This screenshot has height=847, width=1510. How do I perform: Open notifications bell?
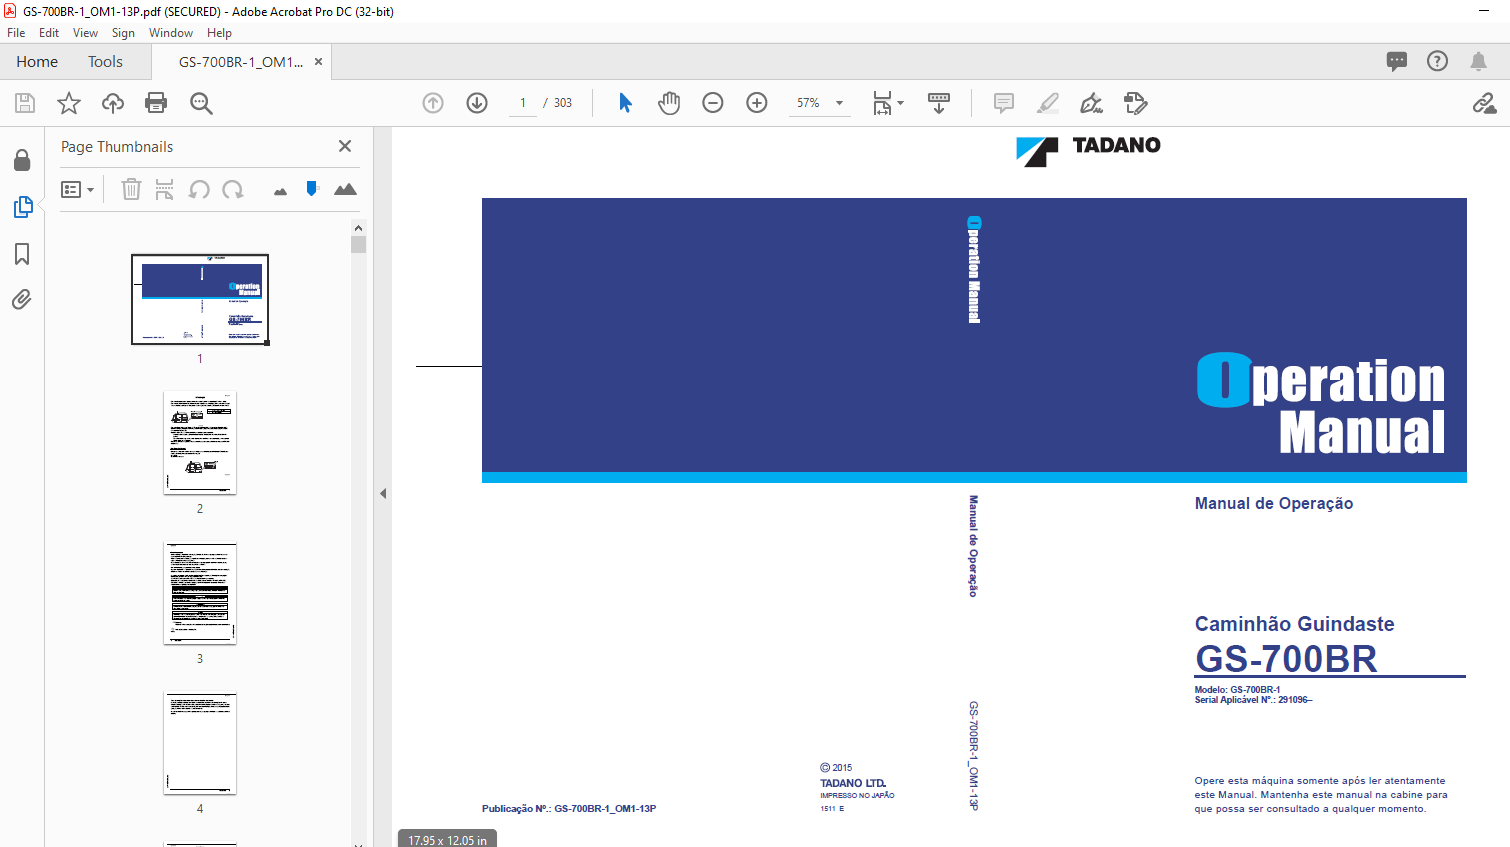[1478, 61]
